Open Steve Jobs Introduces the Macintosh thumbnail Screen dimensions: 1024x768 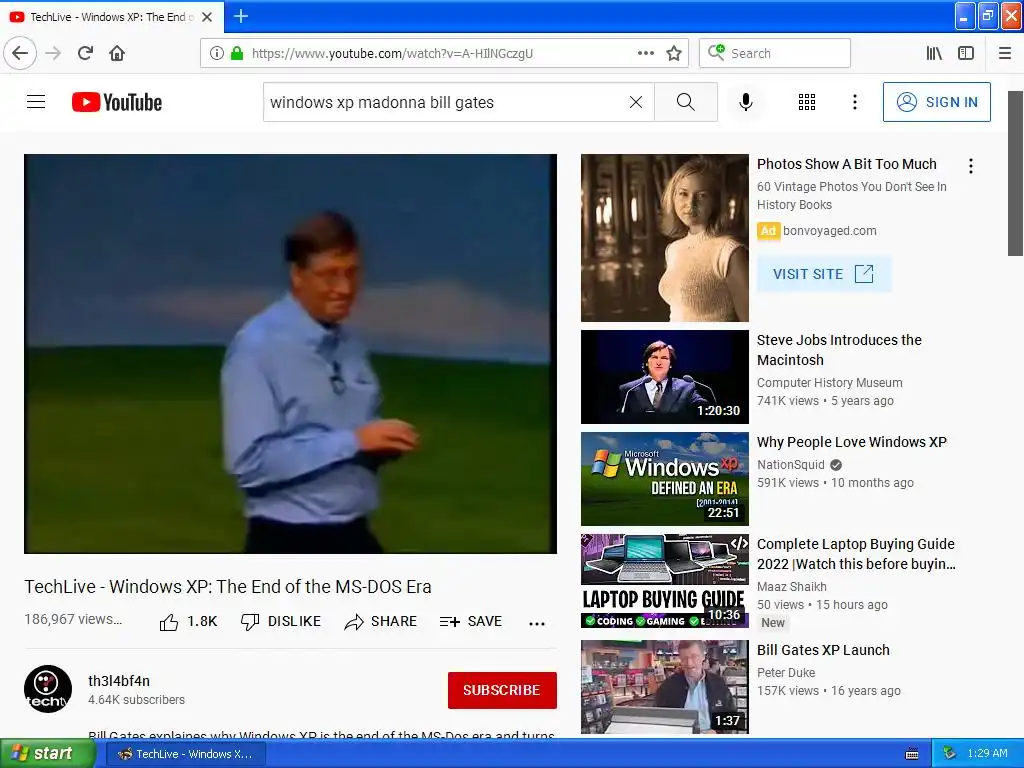coord(665,377)
